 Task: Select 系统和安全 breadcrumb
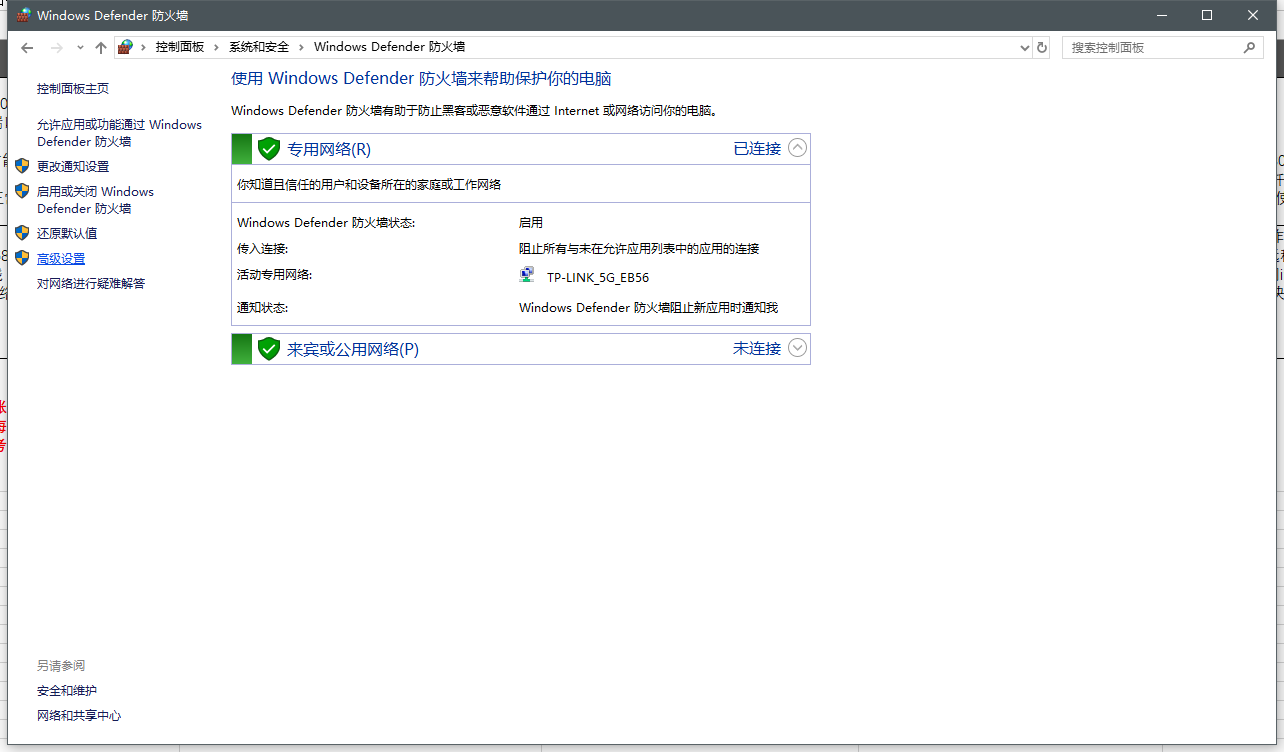click(x=259, y=47)
